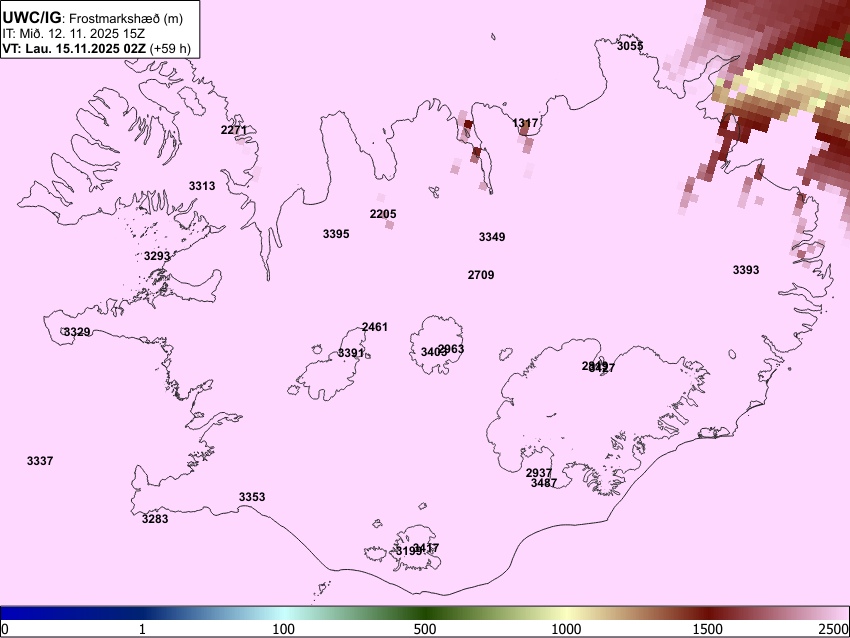The width and height of the screenshot is (850, 638).
Task: Select the peninsula value 3283
Action: click(155, 519)
